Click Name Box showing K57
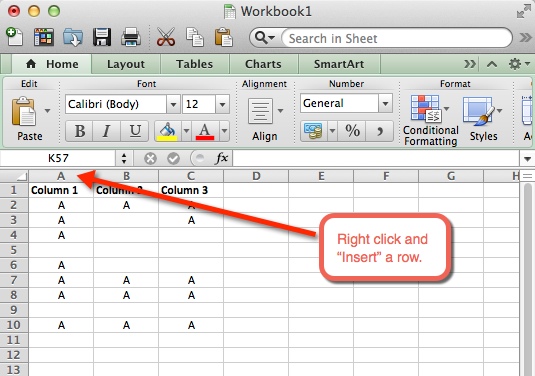Screen dimensions: 535x376 click(x=58, y=158)
